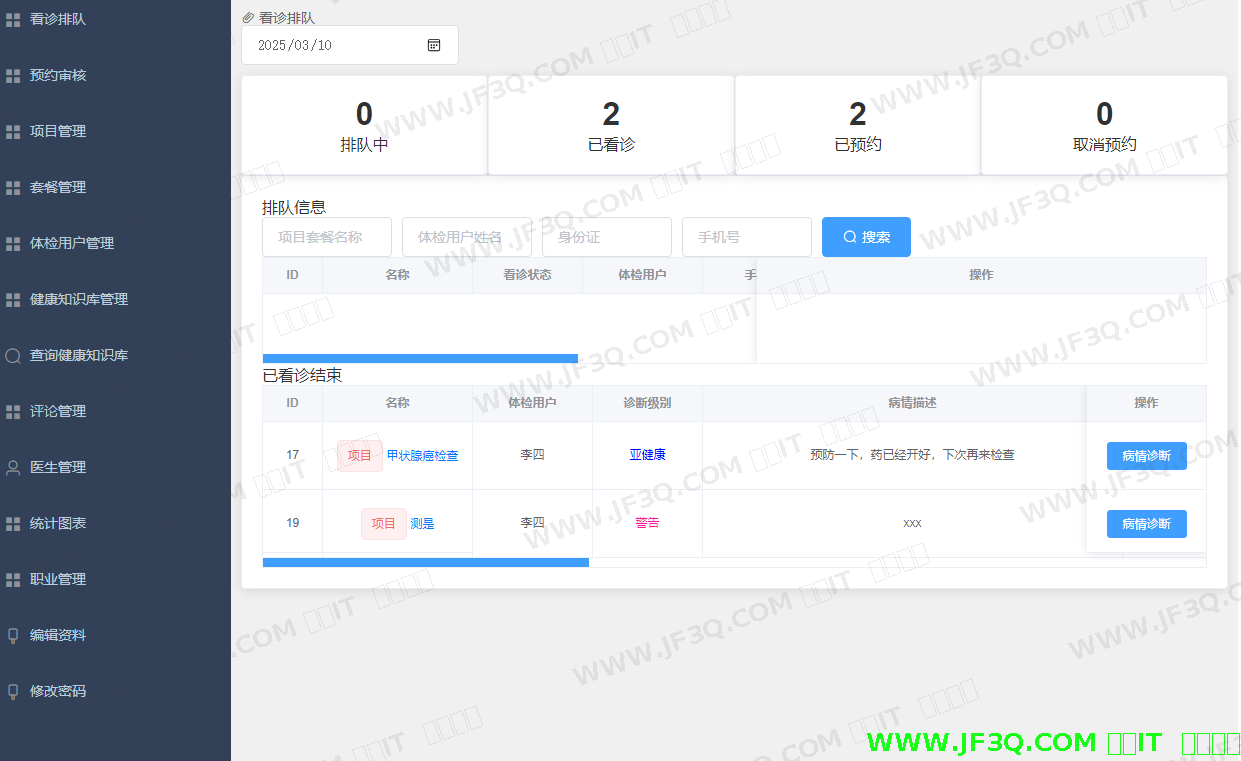Viewport: 1241px width, 761px height.
Task: Click the person icon beside 医生管理
Action: pos(13,467)
